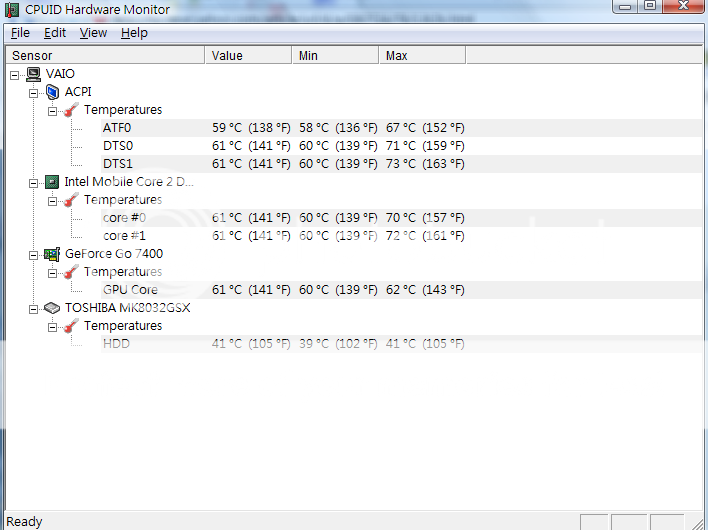Image resolution: width=708 pixels, height=530 pixels.
Task: Click the Value column header
Action: point(248,56)
